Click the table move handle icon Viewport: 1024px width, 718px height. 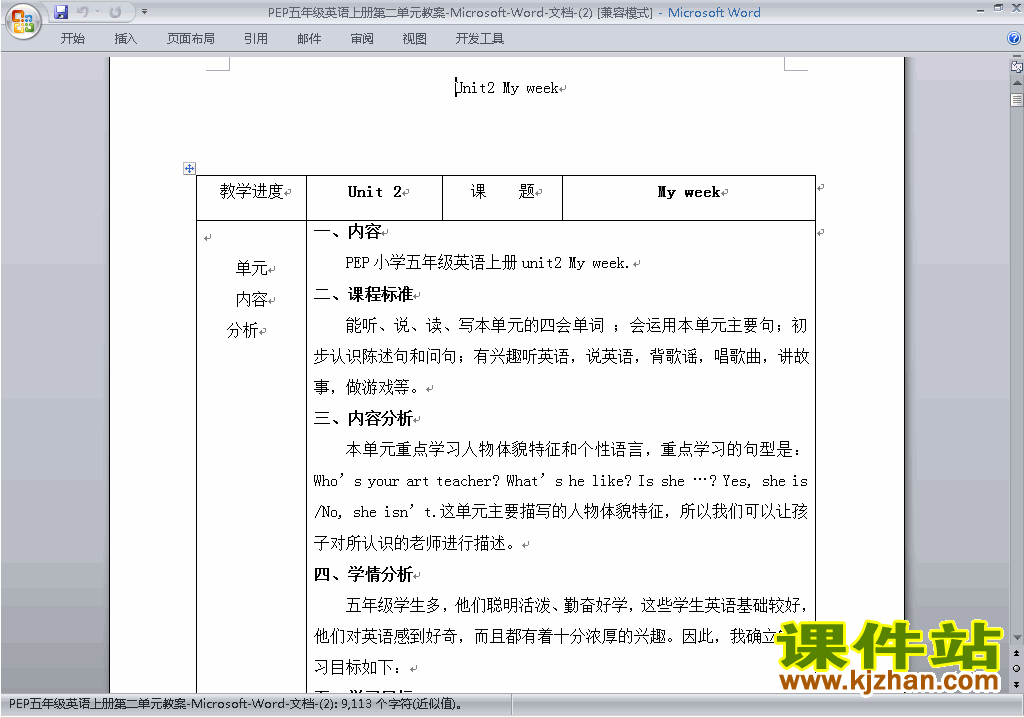[189, 169]
